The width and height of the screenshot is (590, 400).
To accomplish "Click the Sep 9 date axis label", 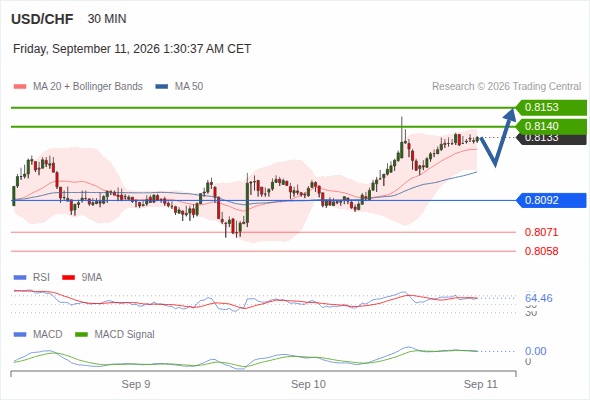I will pyautogui.click(x=136, y=384).
